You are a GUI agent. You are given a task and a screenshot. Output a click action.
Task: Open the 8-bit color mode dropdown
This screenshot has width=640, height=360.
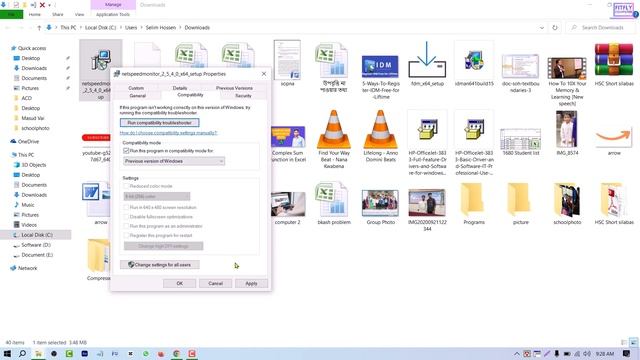(x=157, y=196)
